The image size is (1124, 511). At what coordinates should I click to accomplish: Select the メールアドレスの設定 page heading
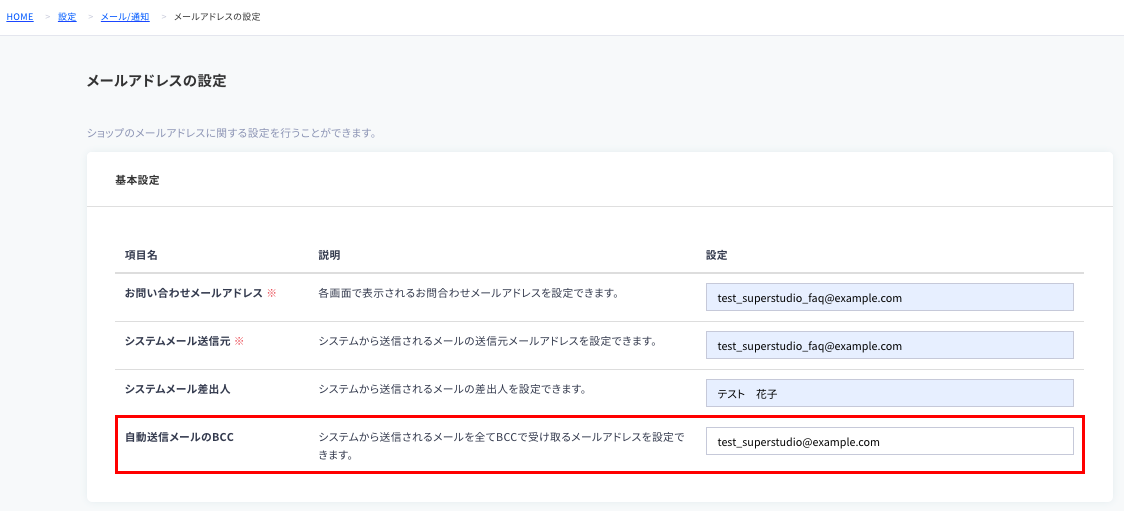(x=156, y=81)
